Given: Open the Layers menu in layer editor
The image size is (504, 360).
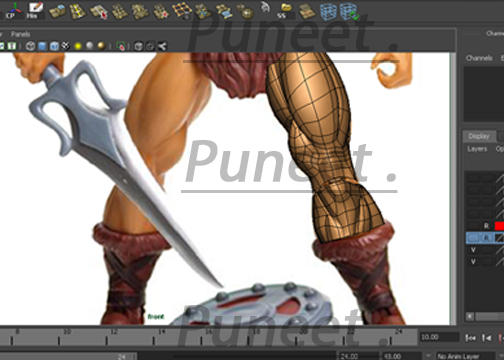Looking at the screenshot, I should pyautogui.click(x=477, y=149).
